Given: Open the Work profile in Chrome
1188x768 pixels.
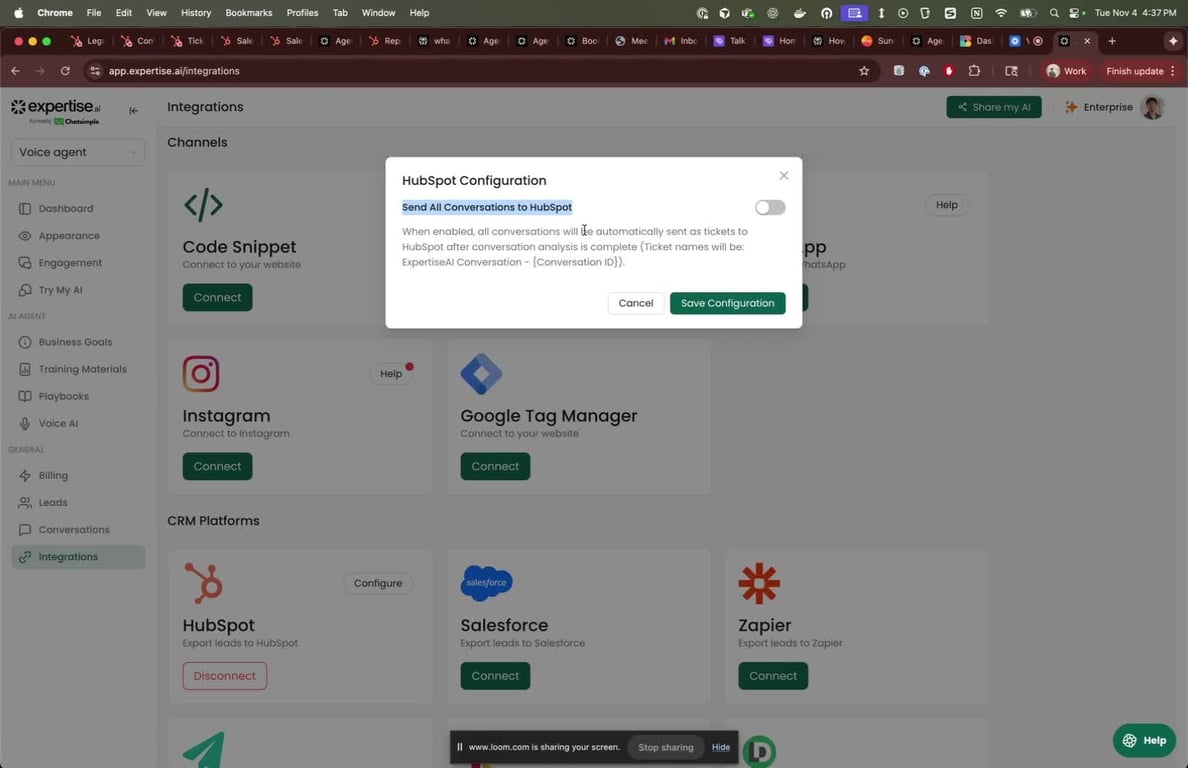Looking at the screenshot, I should tap(1066, 71).
